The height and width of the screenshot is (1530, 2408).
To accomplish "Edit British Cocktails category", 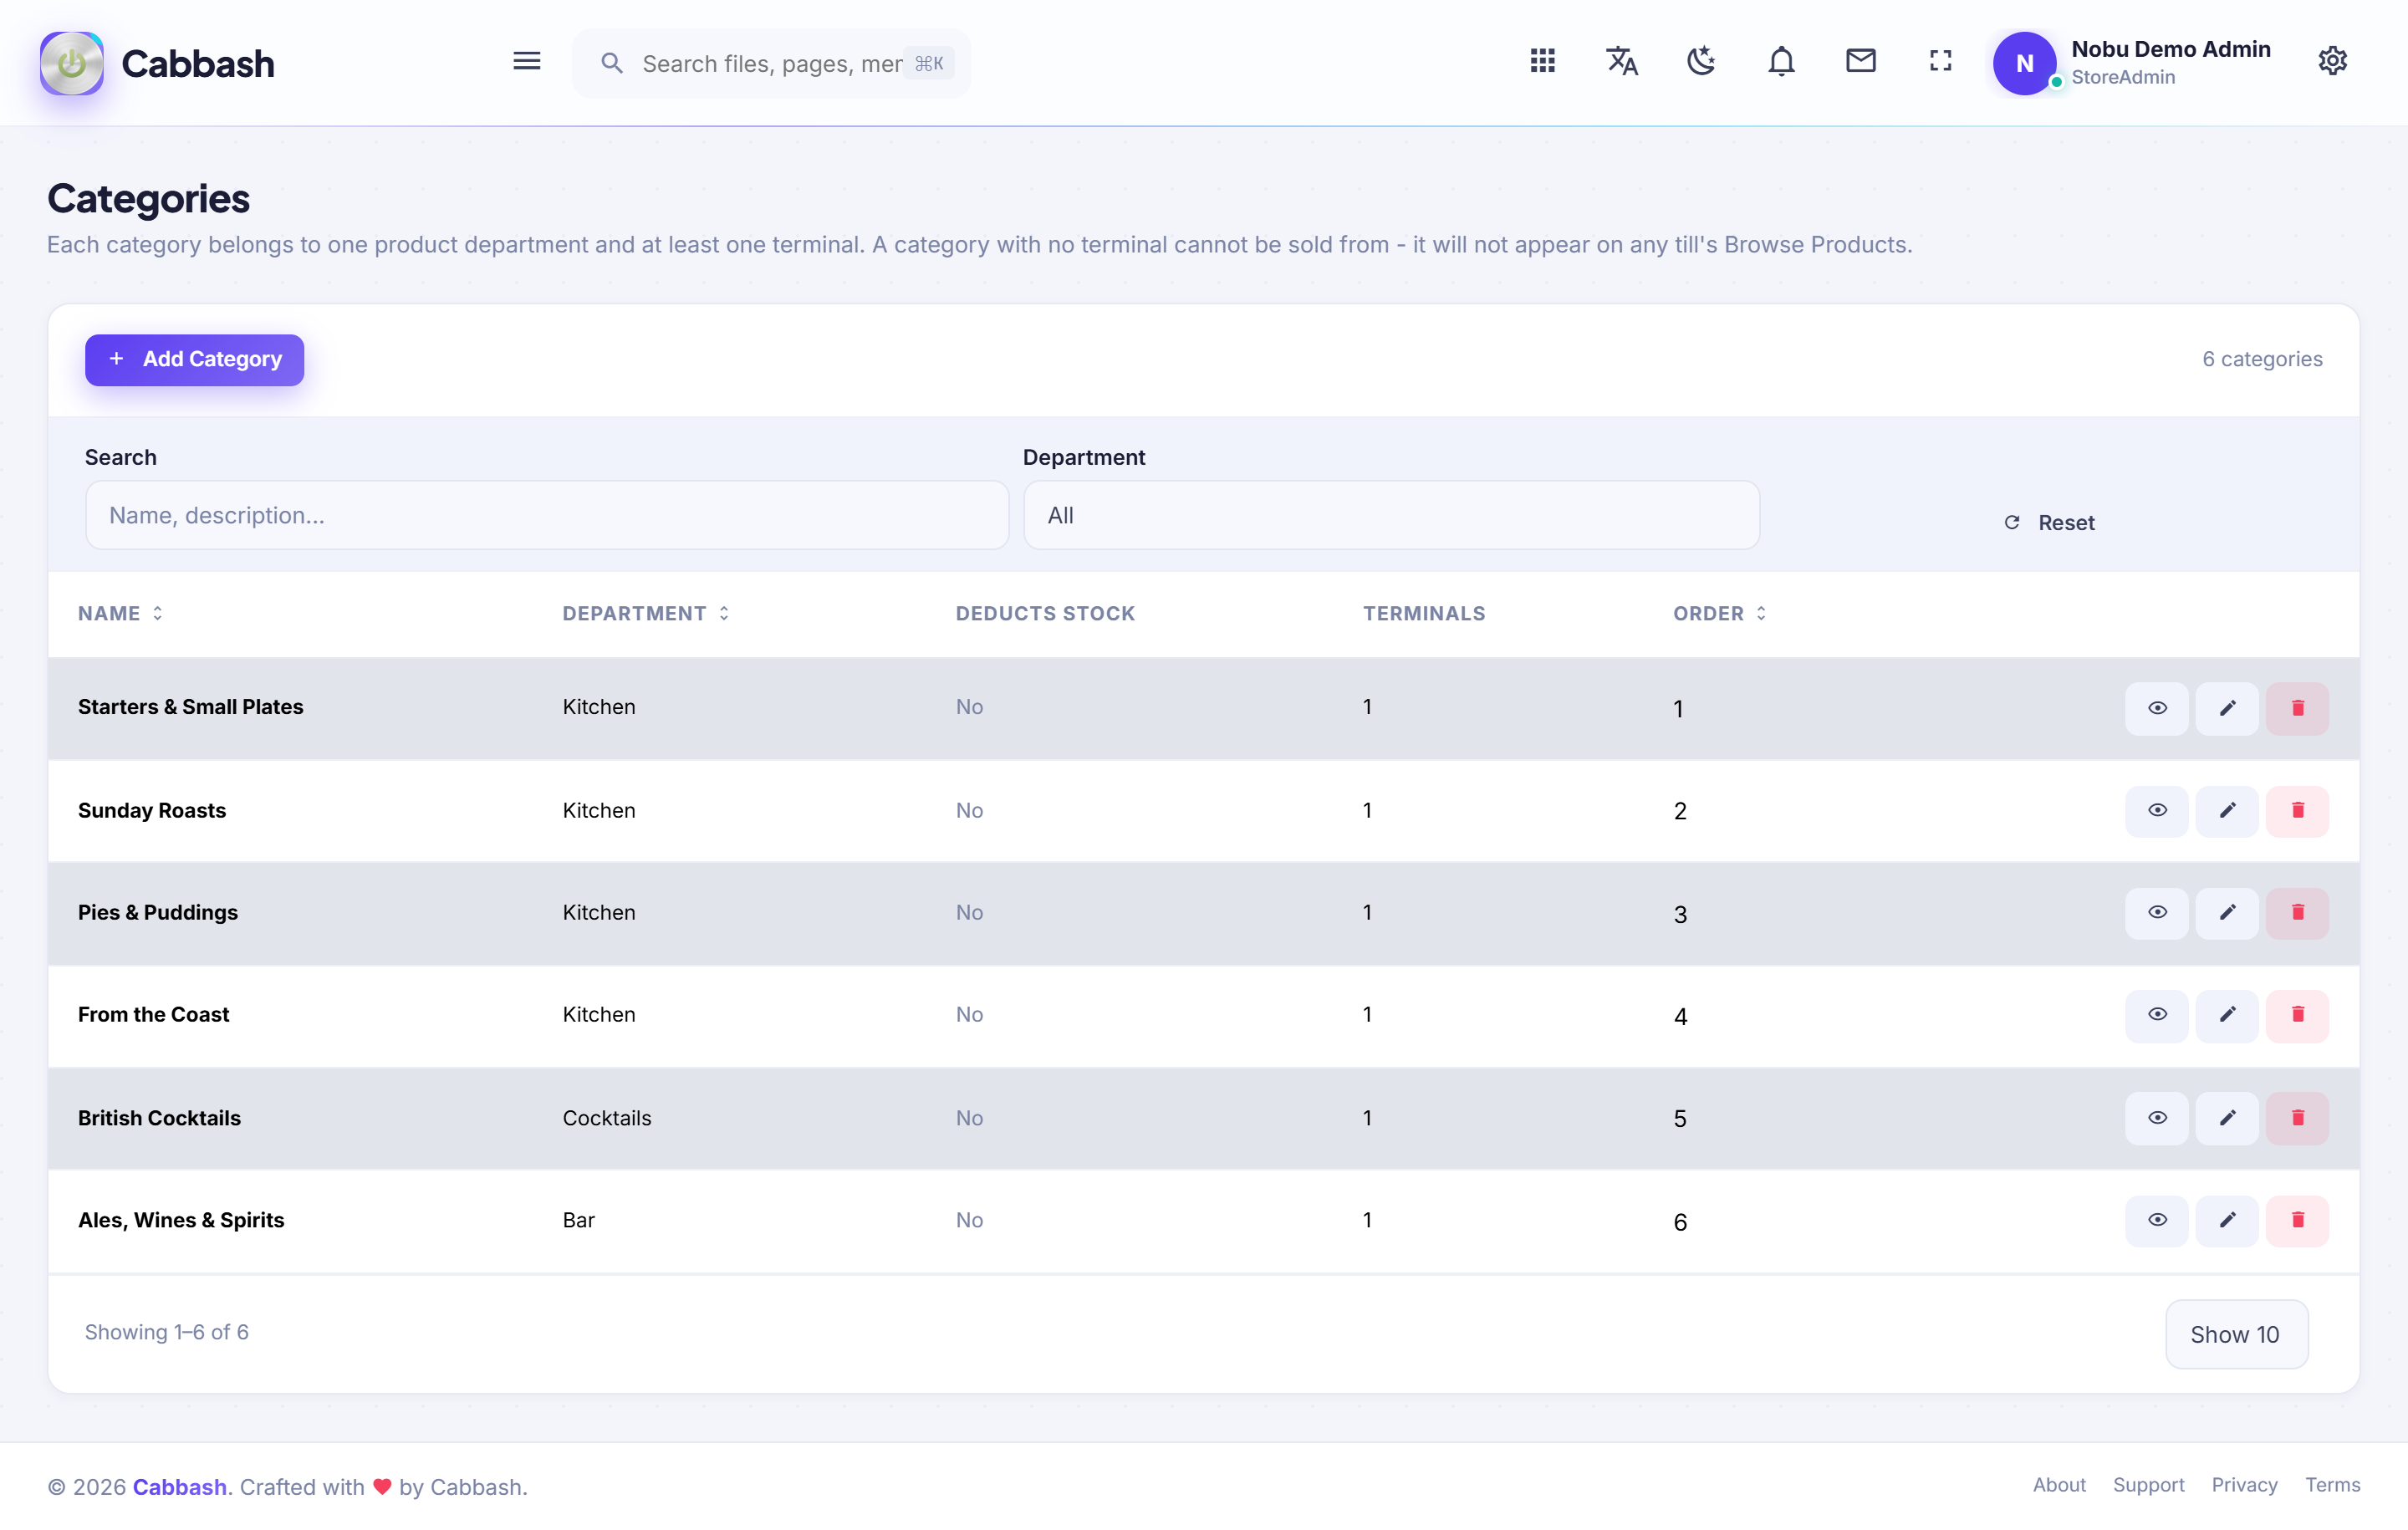I will point(2227,1118).
